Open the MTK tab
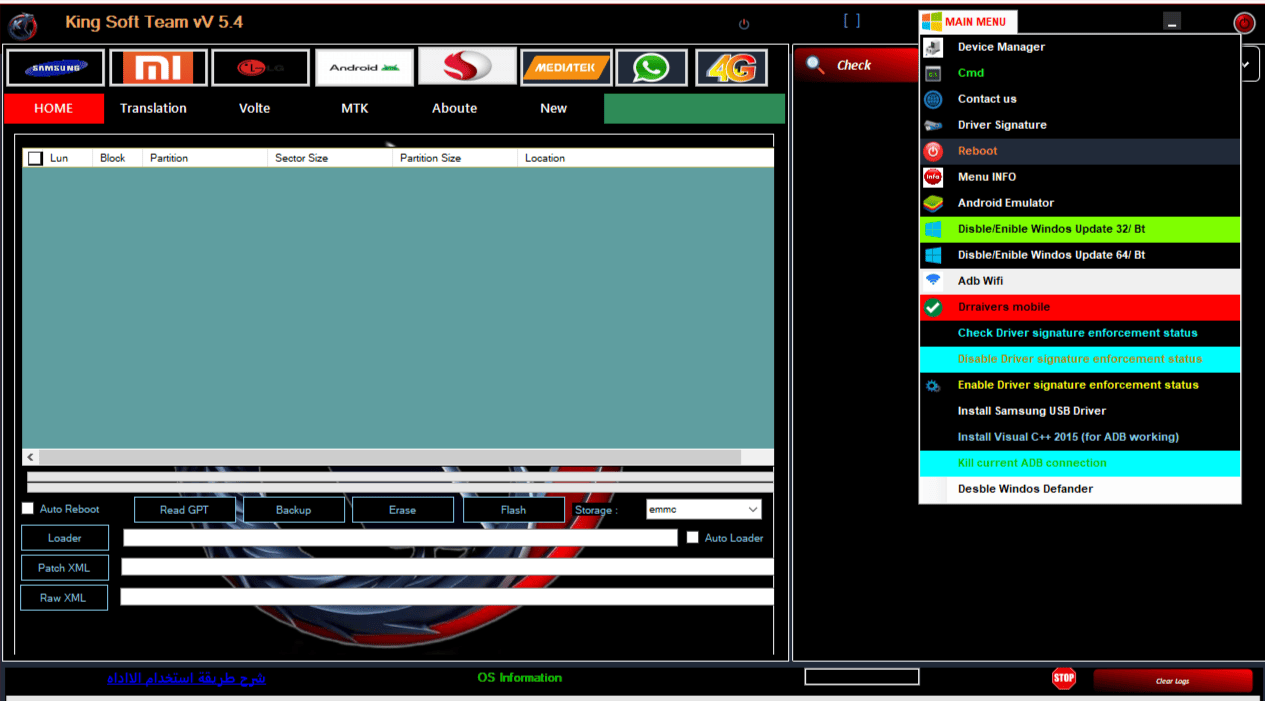 [355, 108]
